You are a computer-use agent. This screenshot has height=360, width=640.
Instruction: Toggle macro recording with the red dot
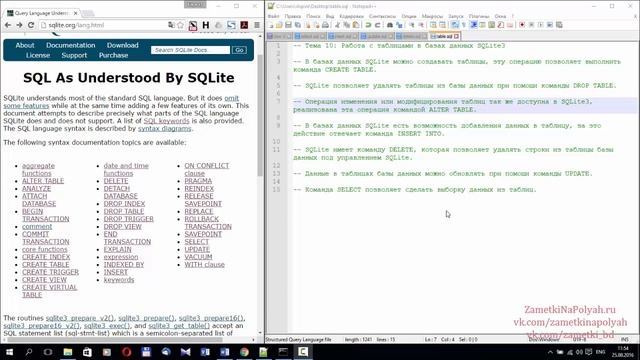[x=522, y=25]
